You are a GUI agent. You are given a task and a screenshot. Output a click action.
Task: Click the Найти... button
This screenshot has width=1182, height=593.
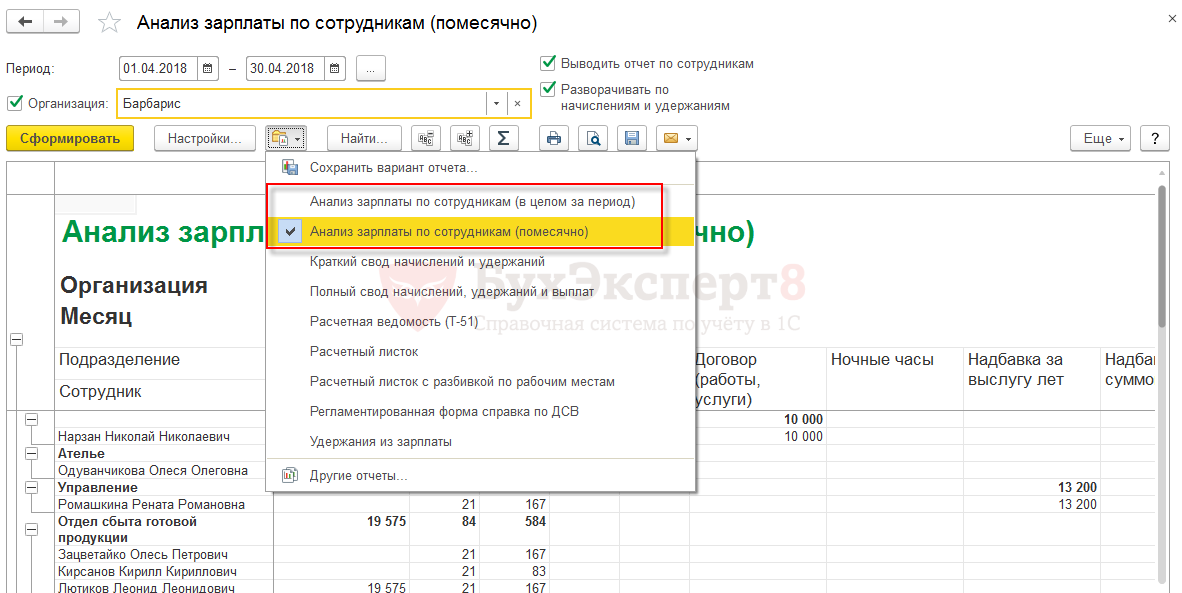pyautogui.click(x=364, y=139)
